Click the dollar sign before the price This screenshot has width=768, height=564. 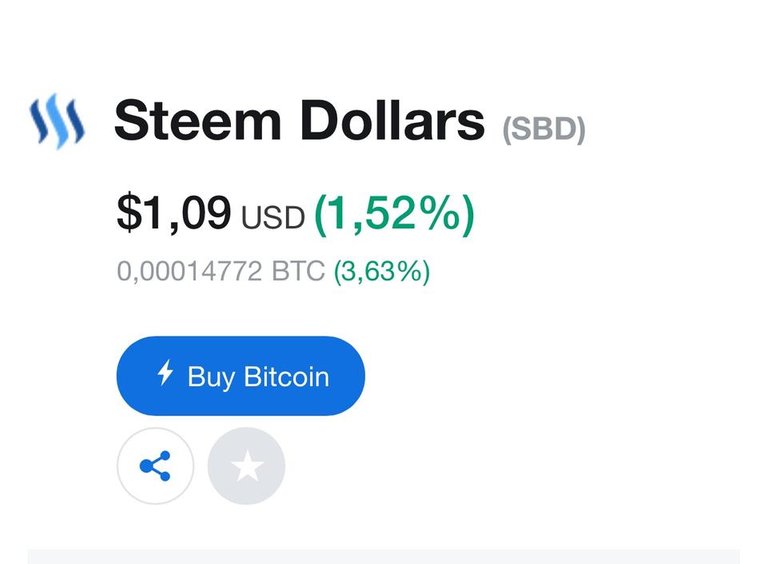click(129, 212)
